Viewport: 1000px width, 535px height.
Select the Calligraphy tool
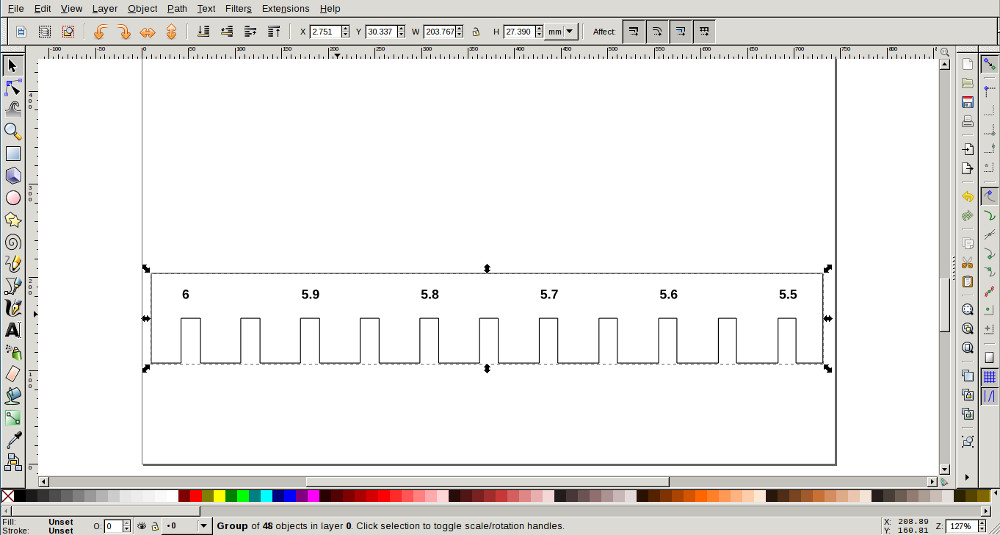pyautogui.click(x=13, y=308)
